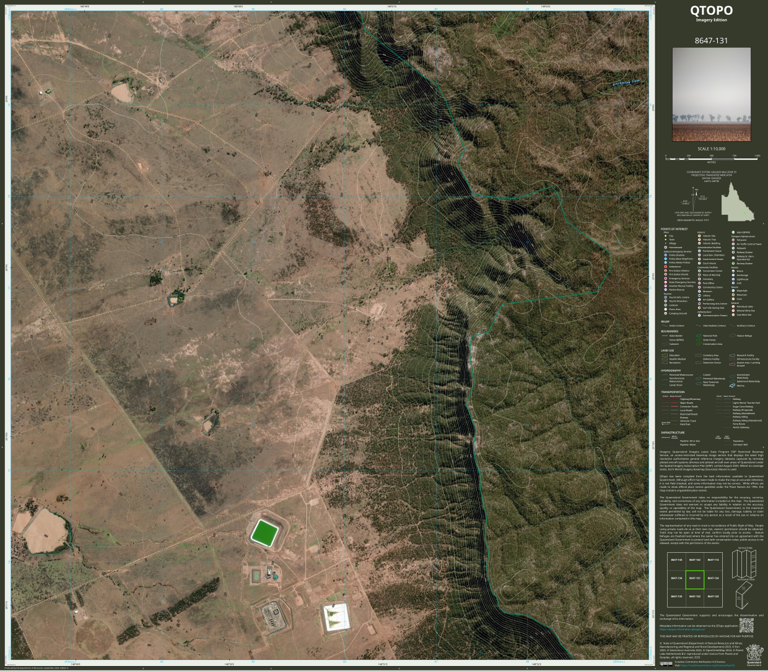This screenshot has width=768, height=671.
Task: Select the green highlighted index grid cell
Action: point(695,579)
